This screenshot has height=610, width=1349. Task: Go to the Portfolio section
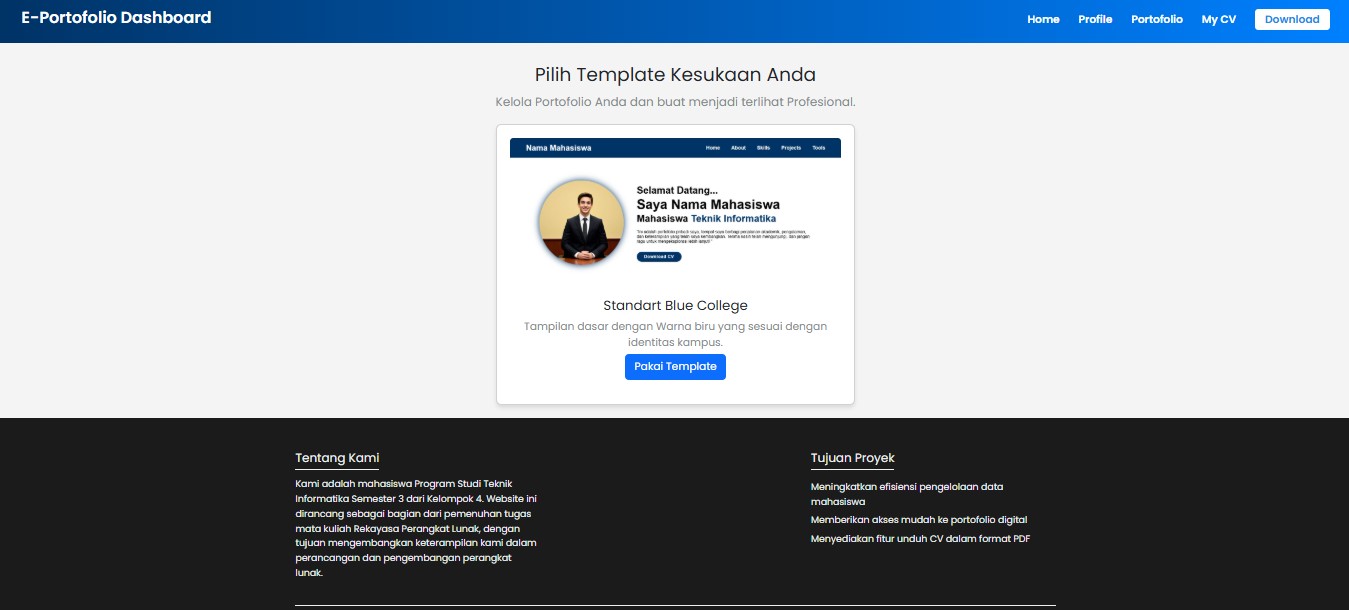tap(1156, 19)
